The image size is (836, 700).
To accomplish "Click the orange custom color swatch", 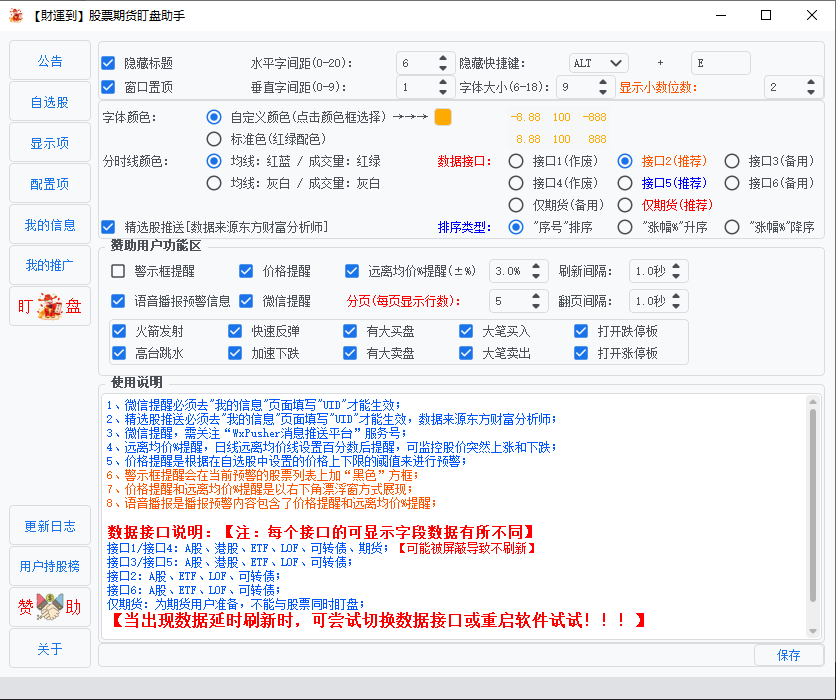I will coord(441,116).
